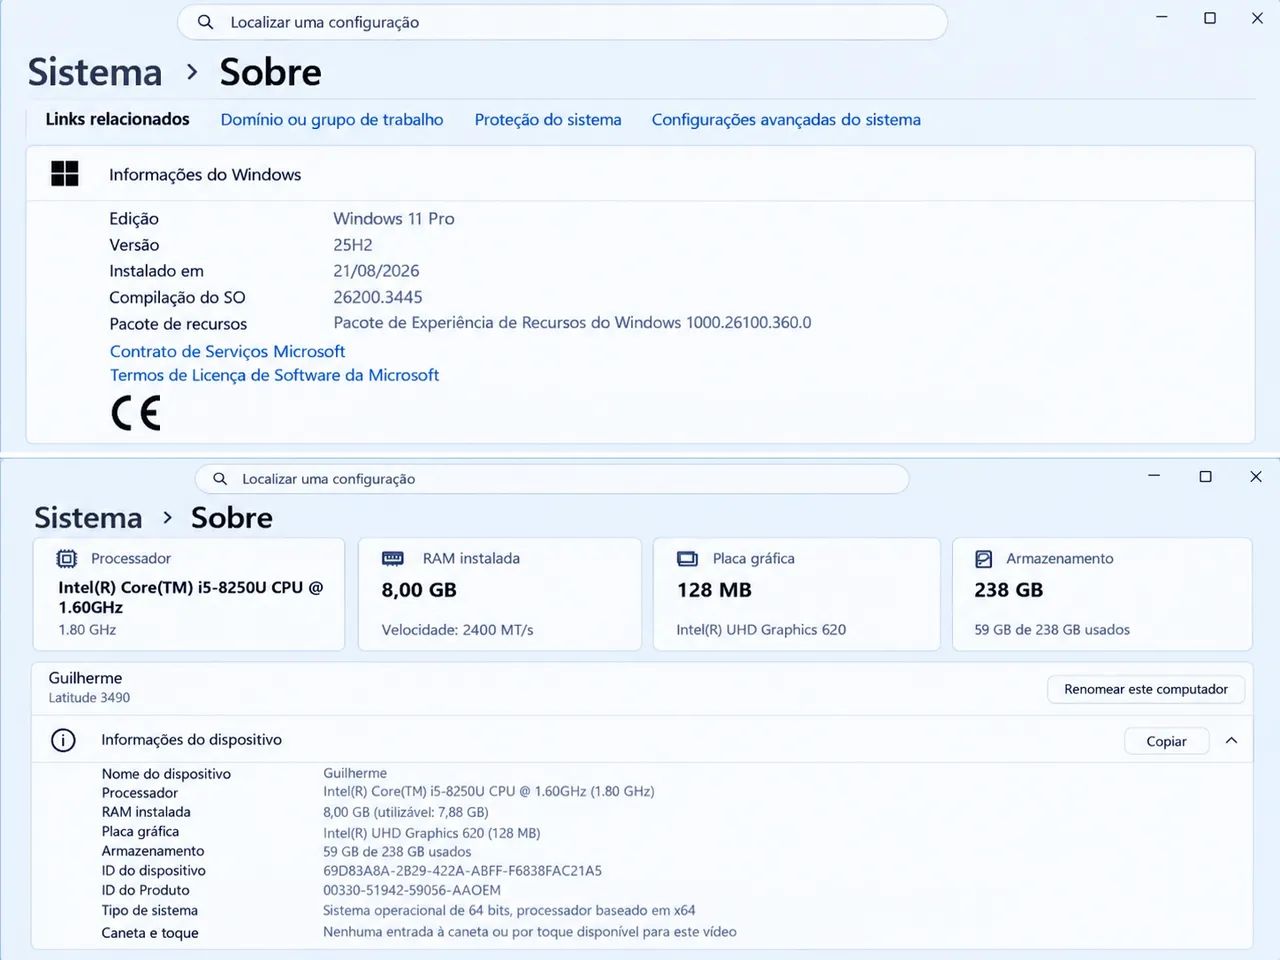The width and height of the screenshot is (1280, 960).
Task: Click the Copiar button for device info
Action: [1166, 741]
